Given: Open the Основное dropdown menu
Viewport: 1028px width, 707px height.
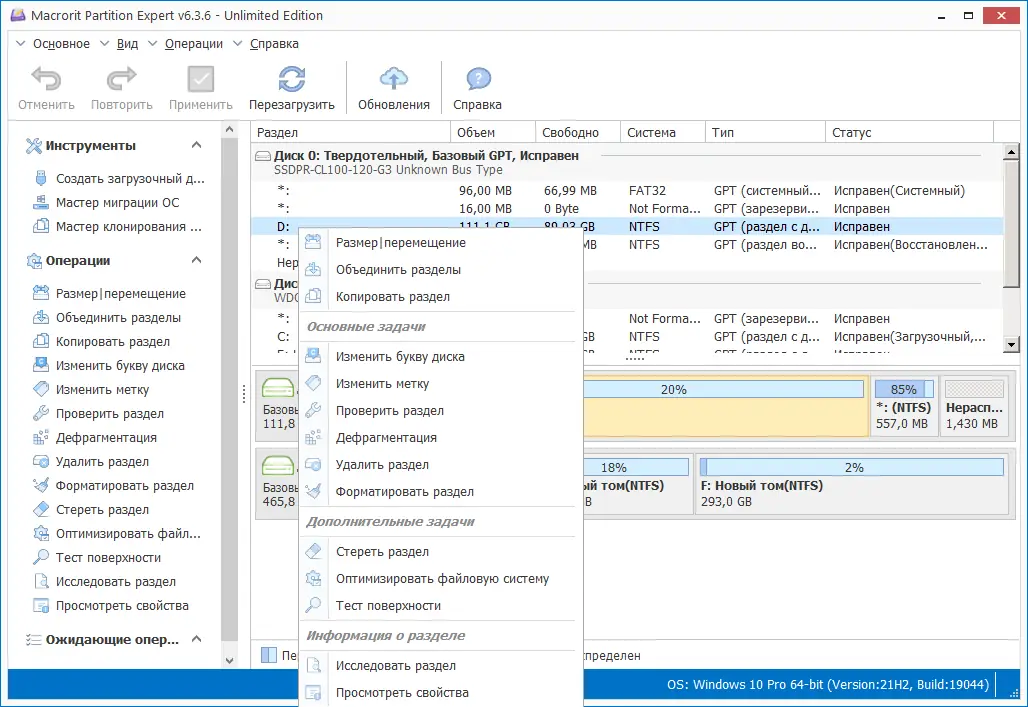Looking at the screenshot, I should pyautogui.click(x=60, y=44).
